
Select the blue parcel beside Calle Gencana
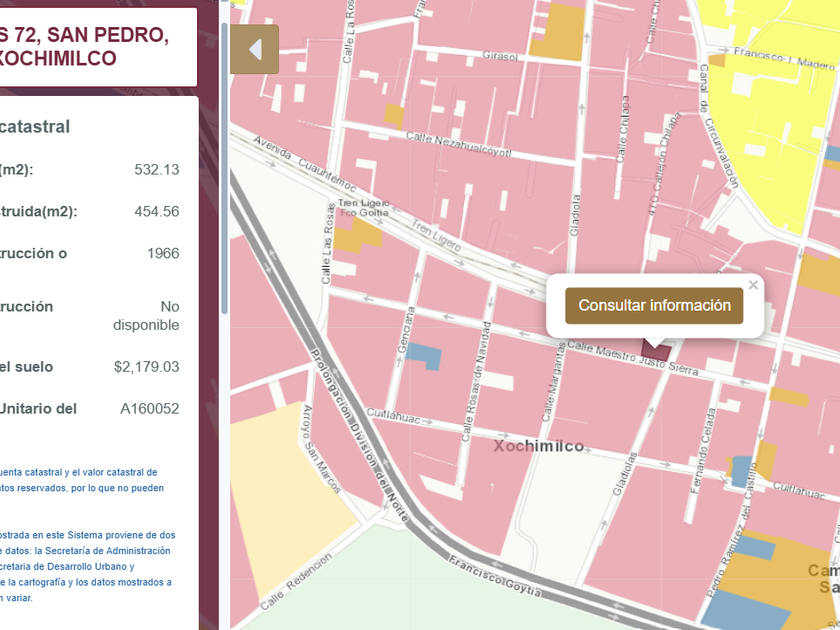click(x=424, y=355)
